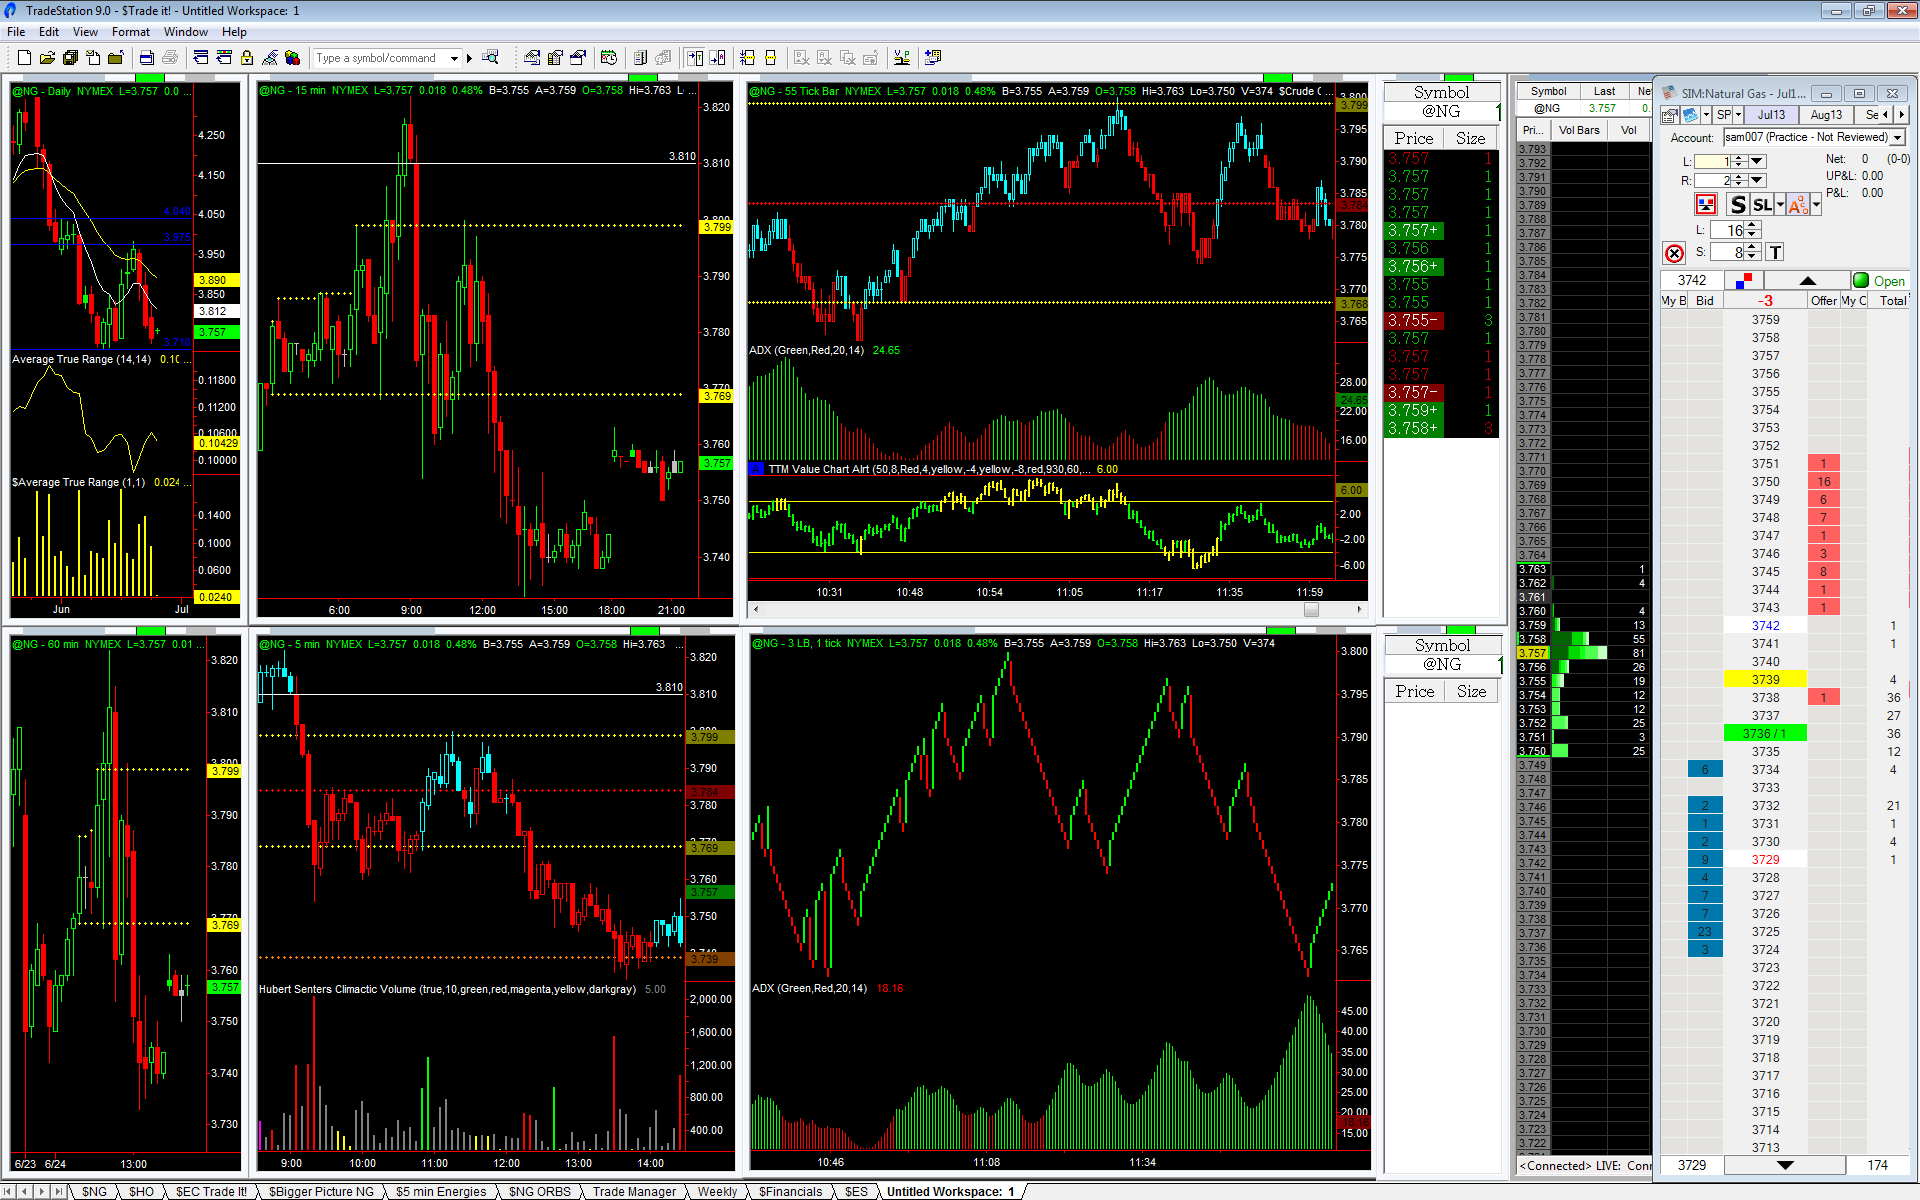Screen dimensions: 1920x1200
Task: Click the yellow 3739 price cell
Action: click(x=1765, y=680)
